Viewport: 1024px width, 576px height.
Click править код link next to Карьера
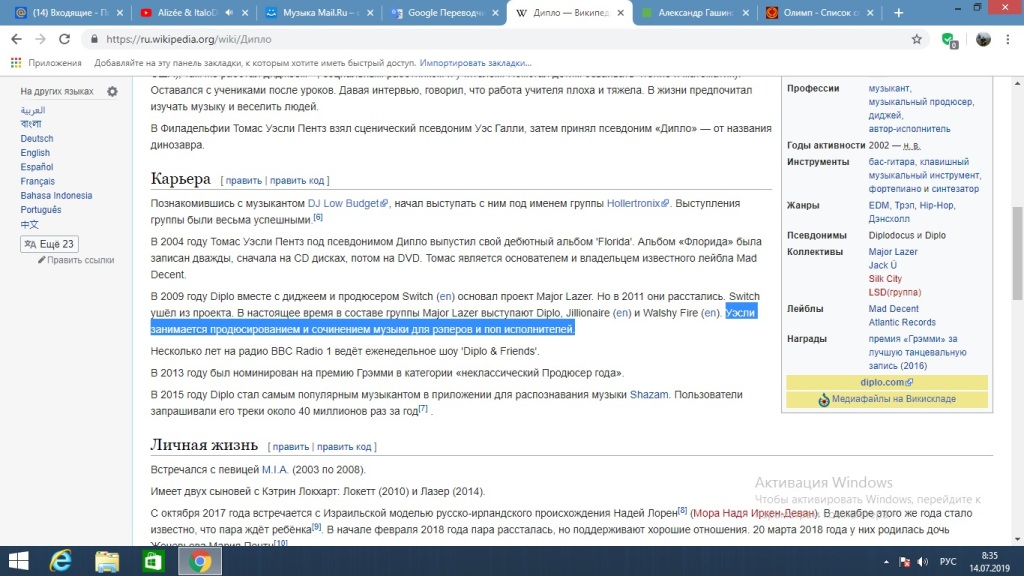297,180
